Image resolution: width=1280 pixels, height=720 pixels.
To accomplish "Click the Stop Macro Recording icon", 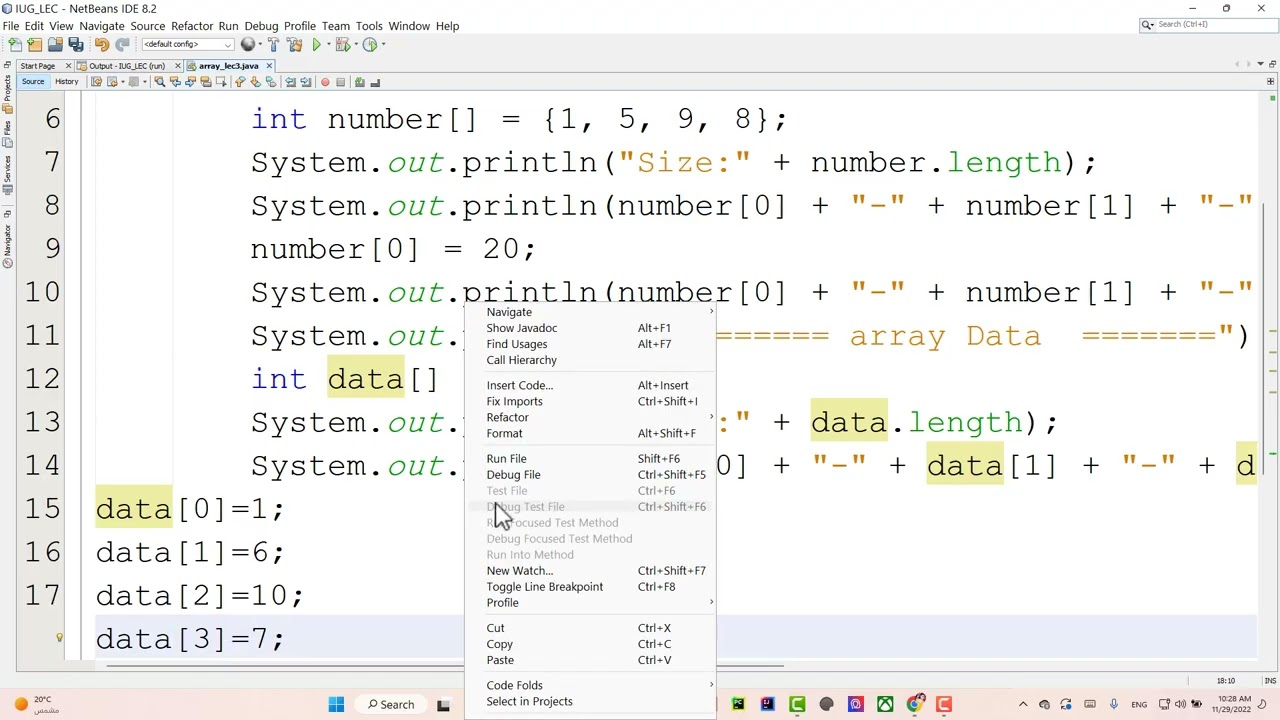I will [x=340, y=82].
